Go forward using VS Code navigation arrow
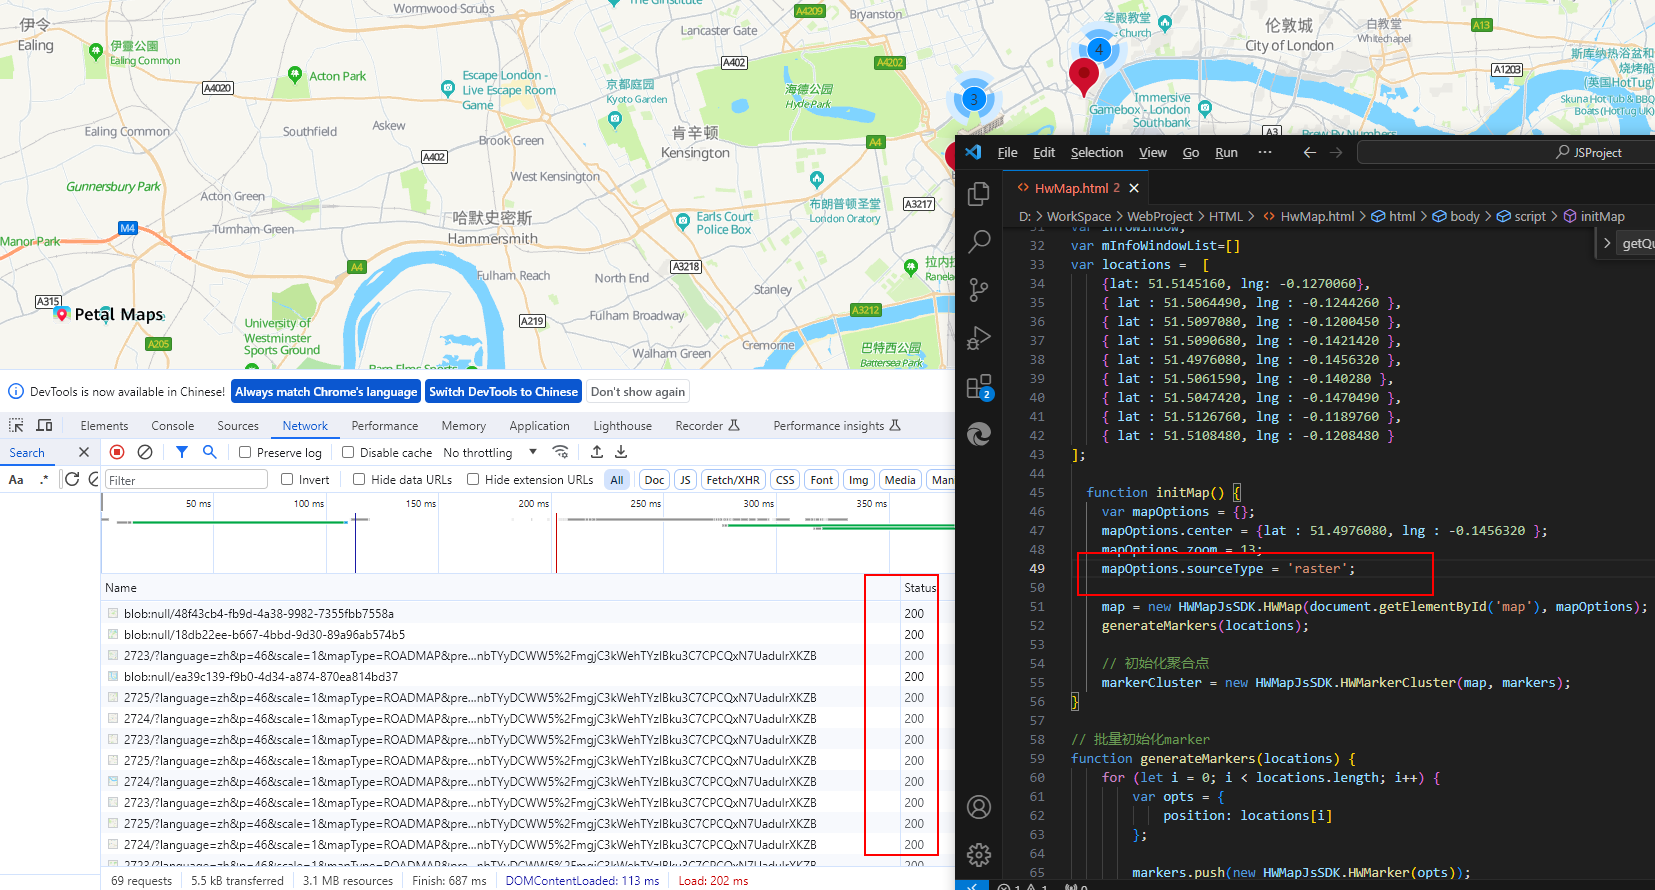 coord(1336,152)
